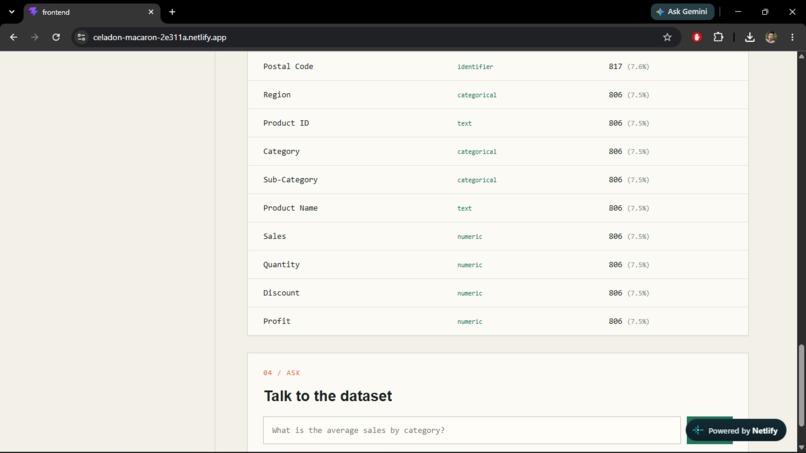Click the Sales row label
The image size is (806, 453).
(x=274, y=236)
